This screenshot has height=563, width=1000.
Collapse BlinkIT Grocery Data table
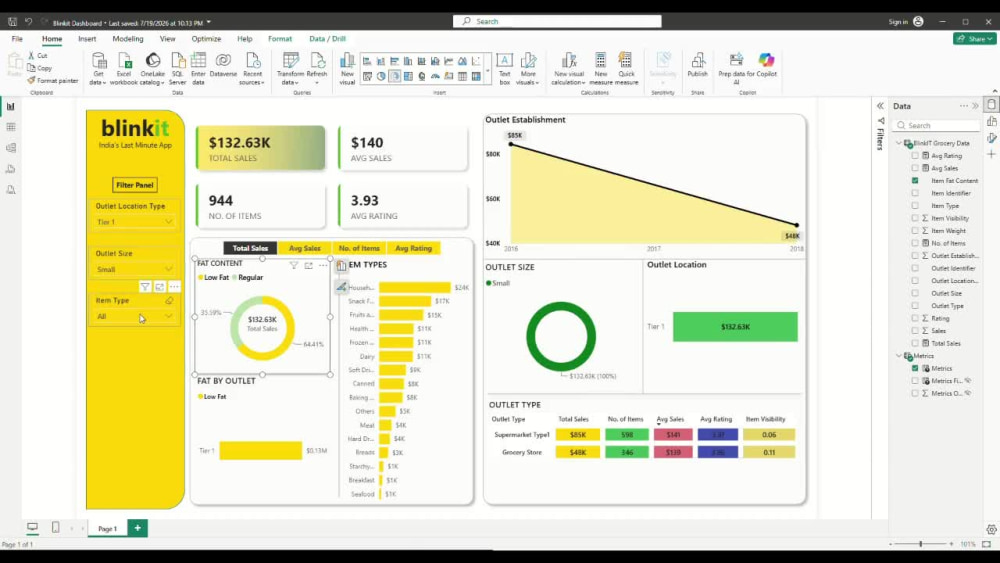899,143
